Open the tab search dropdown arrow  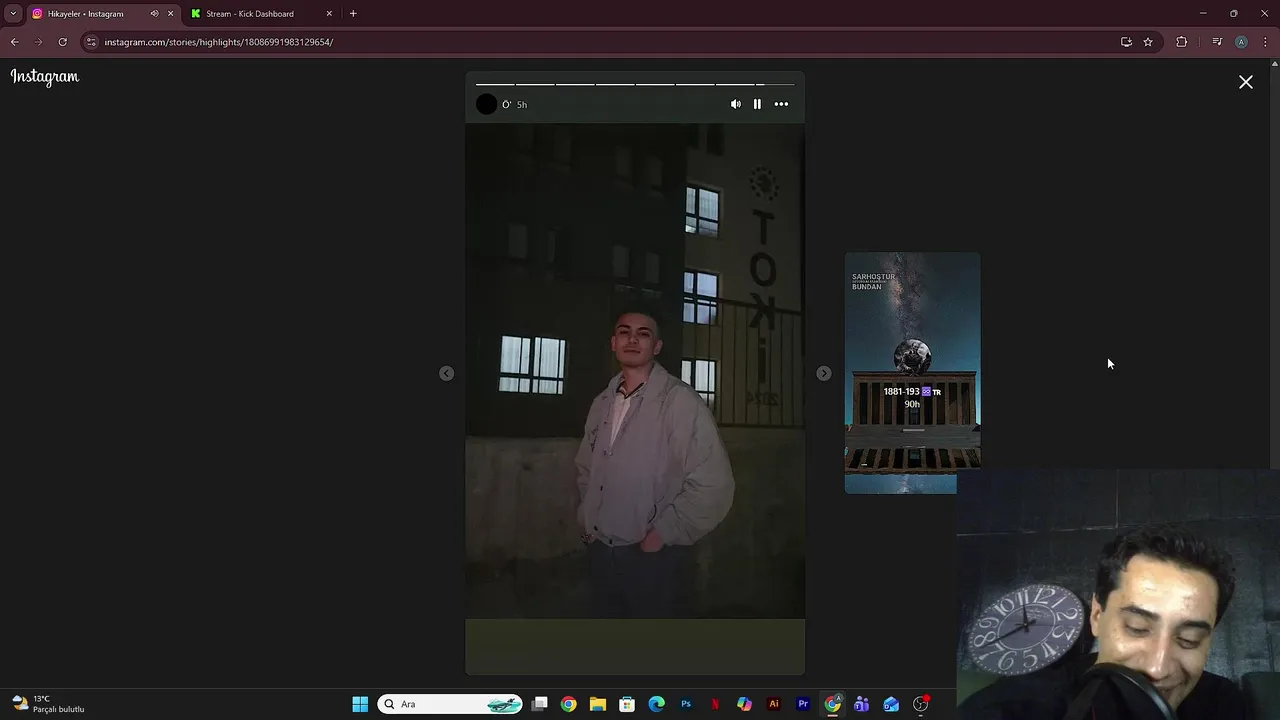tap(13, 14)
